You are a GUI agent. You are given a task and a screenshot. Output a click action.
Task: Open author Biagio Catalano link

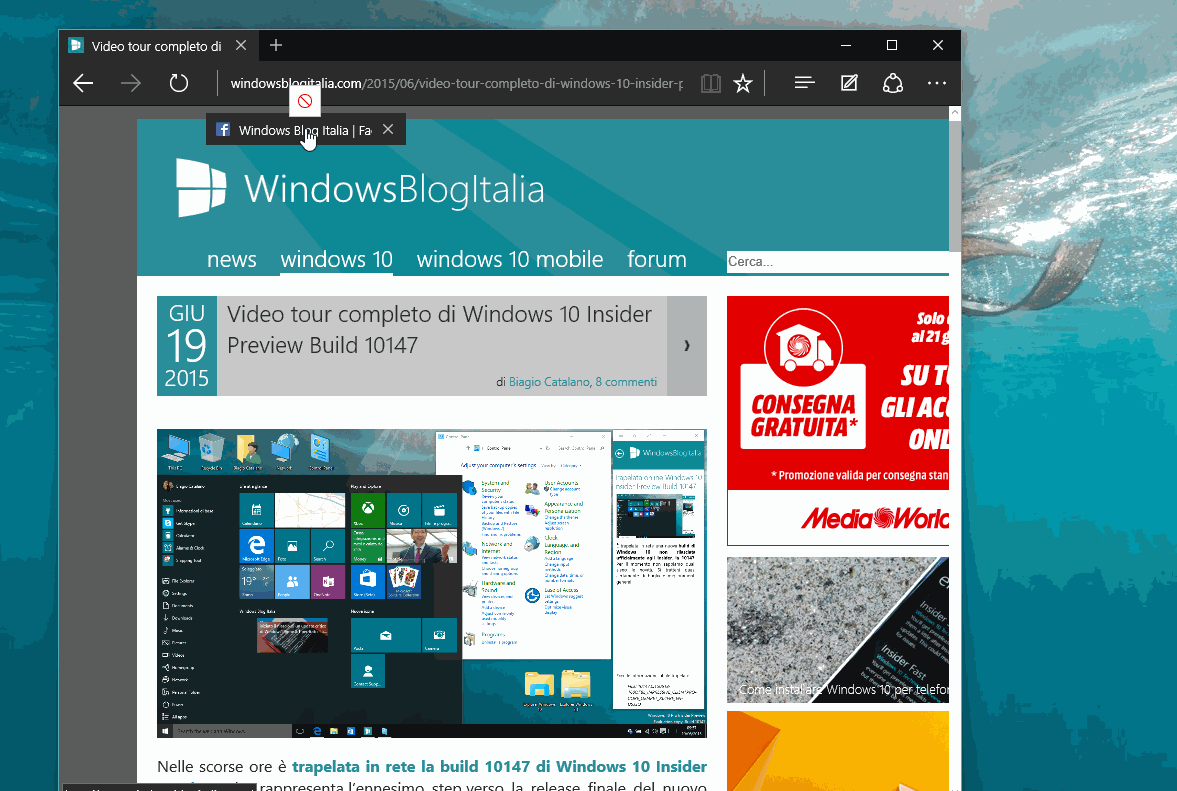tap(549, 382)
